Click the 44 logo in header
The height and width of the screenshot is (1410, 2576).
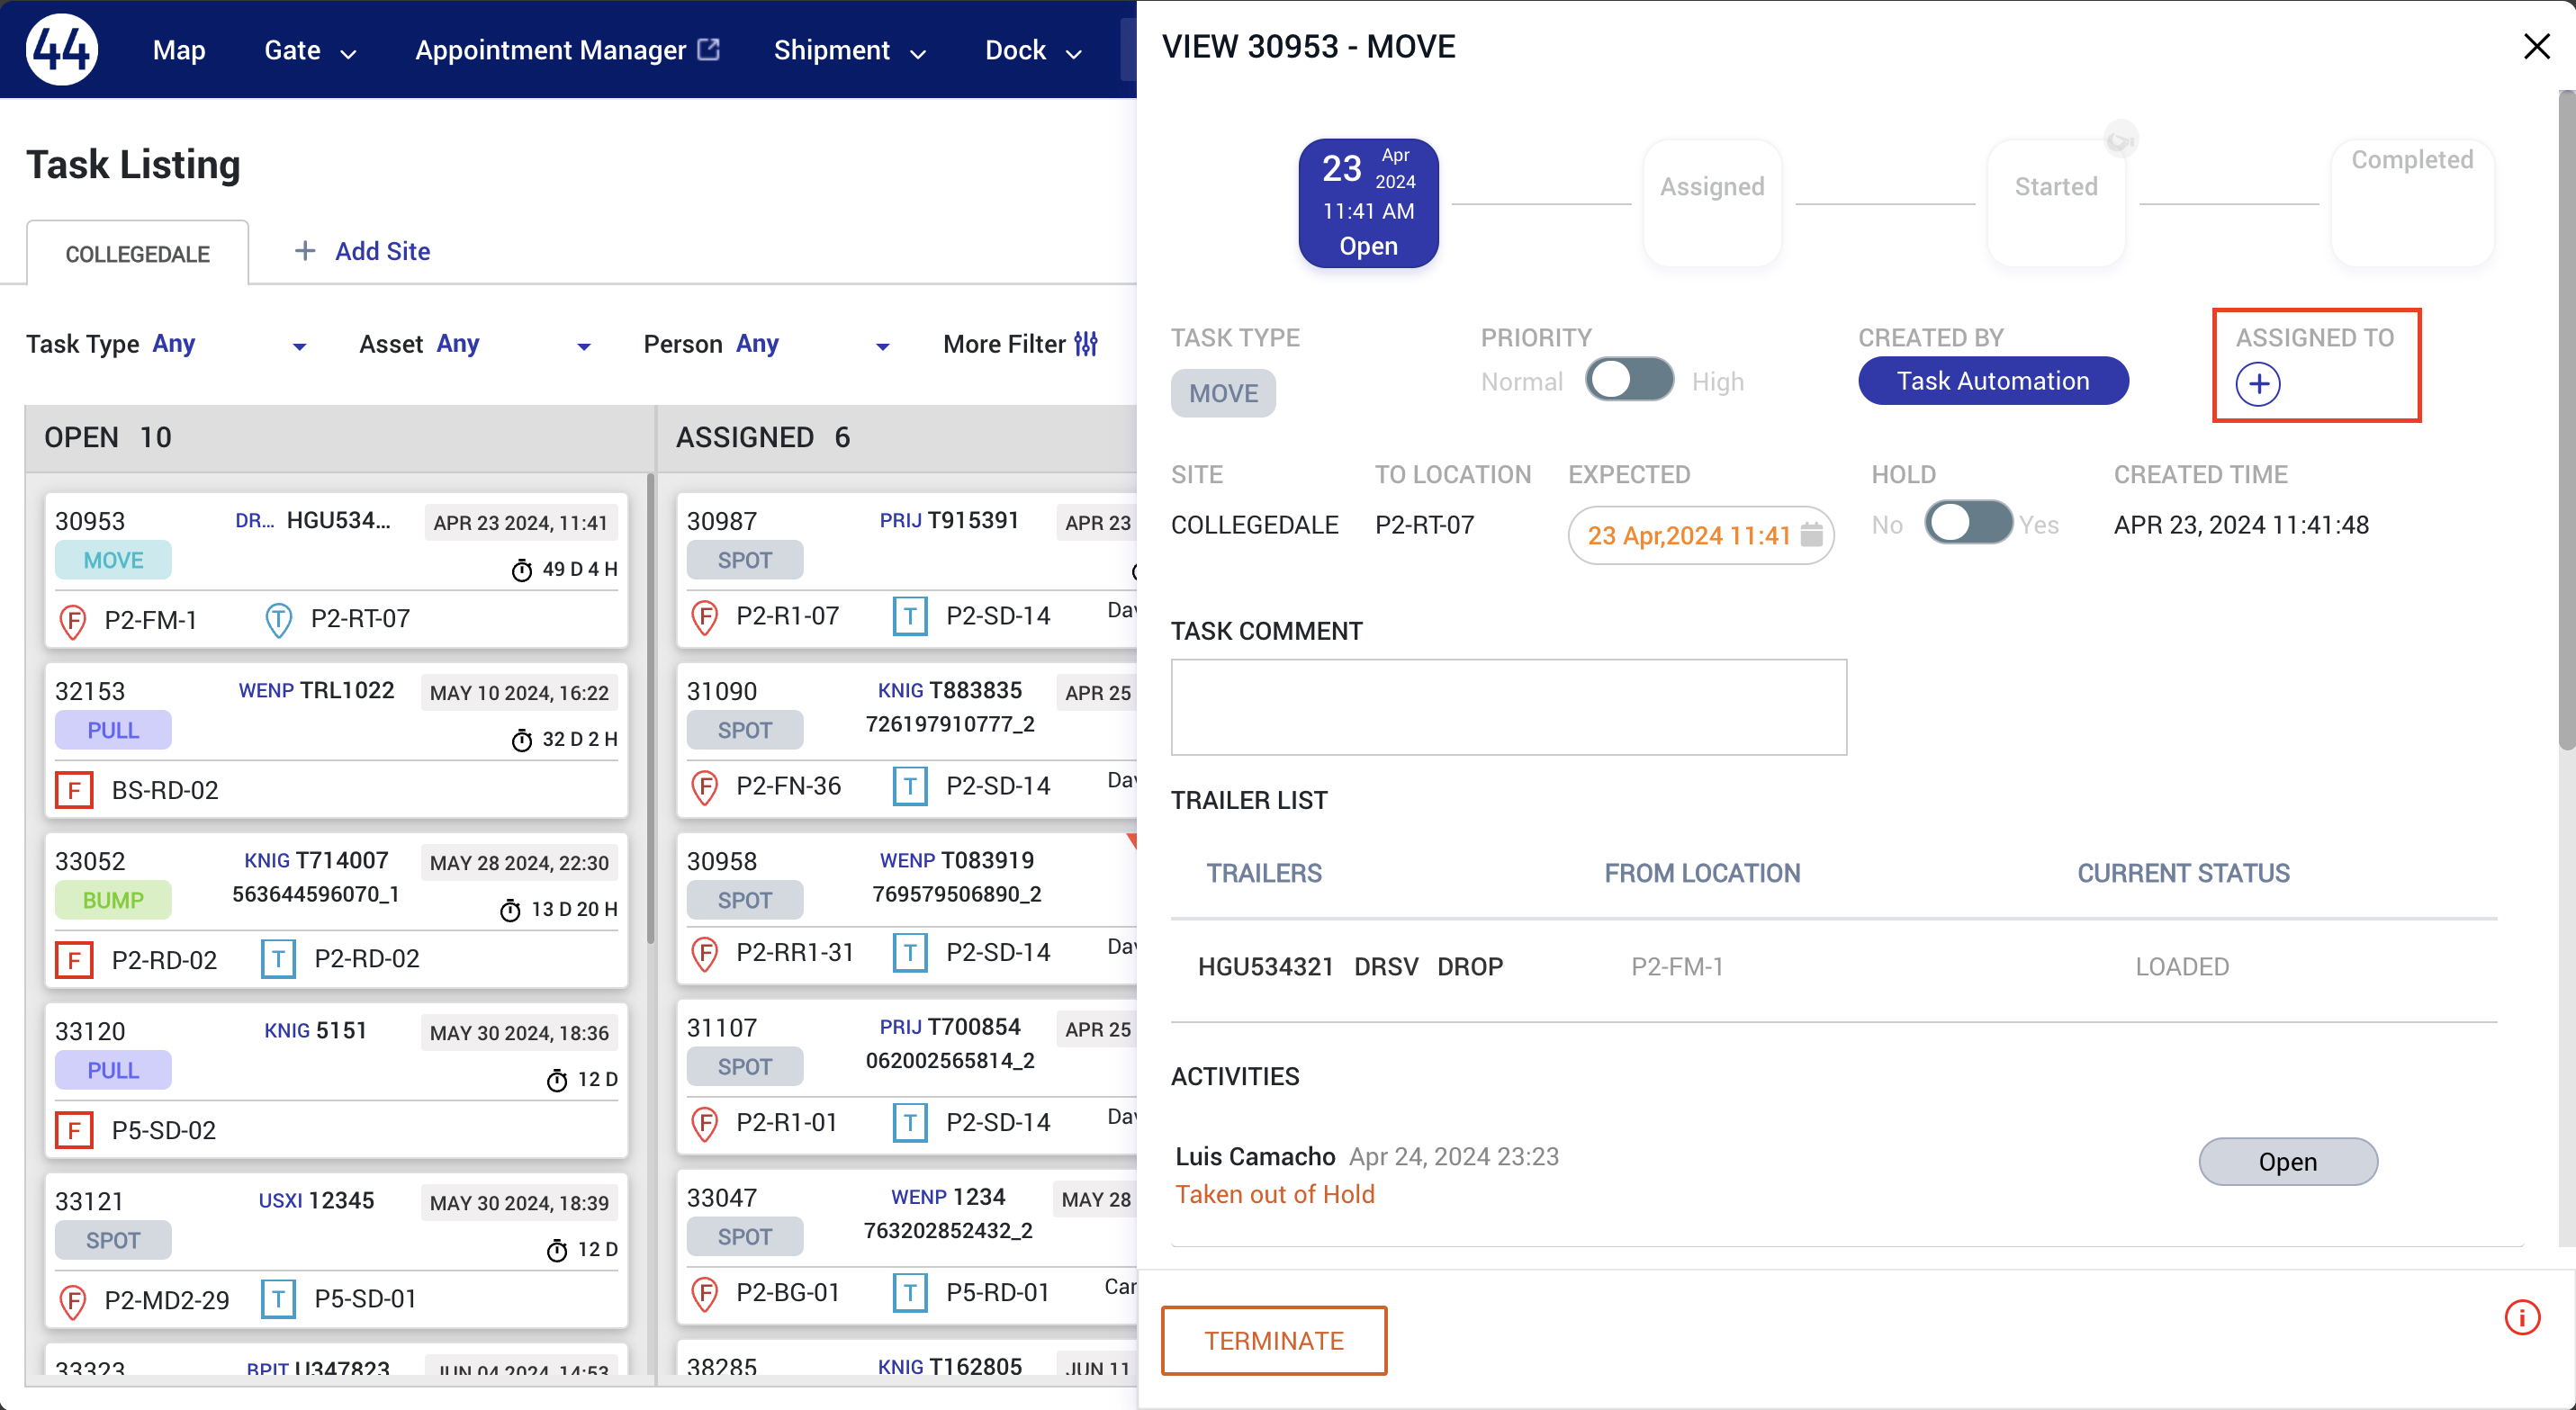pyautogui.click(x=62, y=49)
